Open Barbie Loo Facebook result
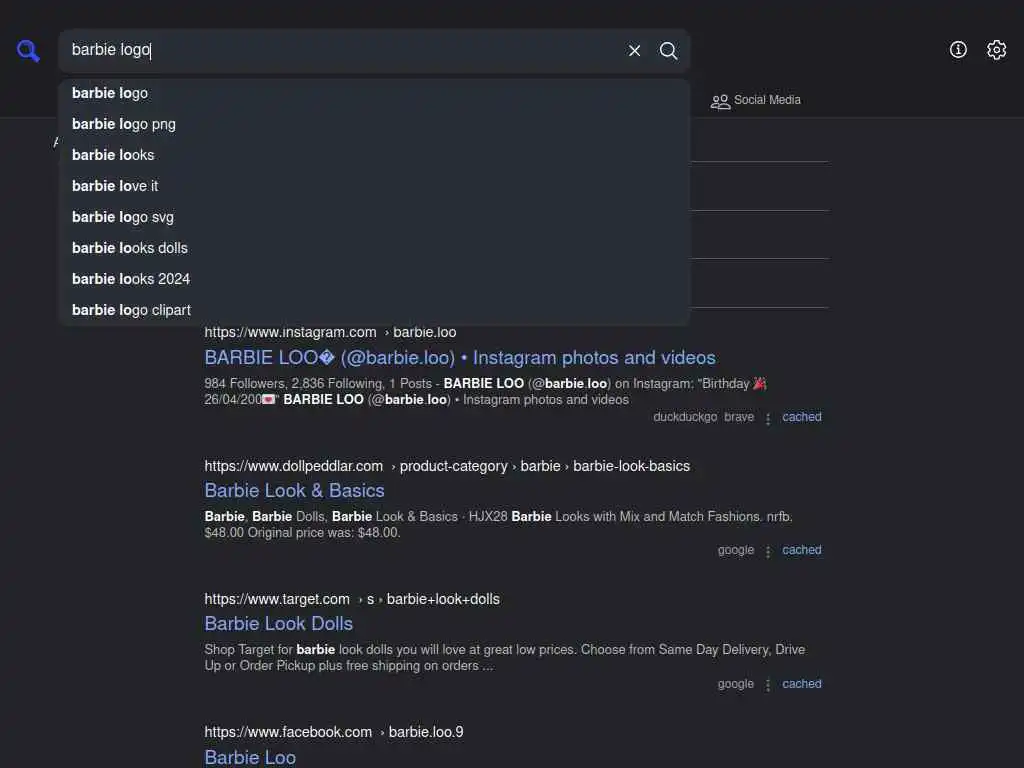The height and width of the screenshot is (768, 1024). point(250,758)
